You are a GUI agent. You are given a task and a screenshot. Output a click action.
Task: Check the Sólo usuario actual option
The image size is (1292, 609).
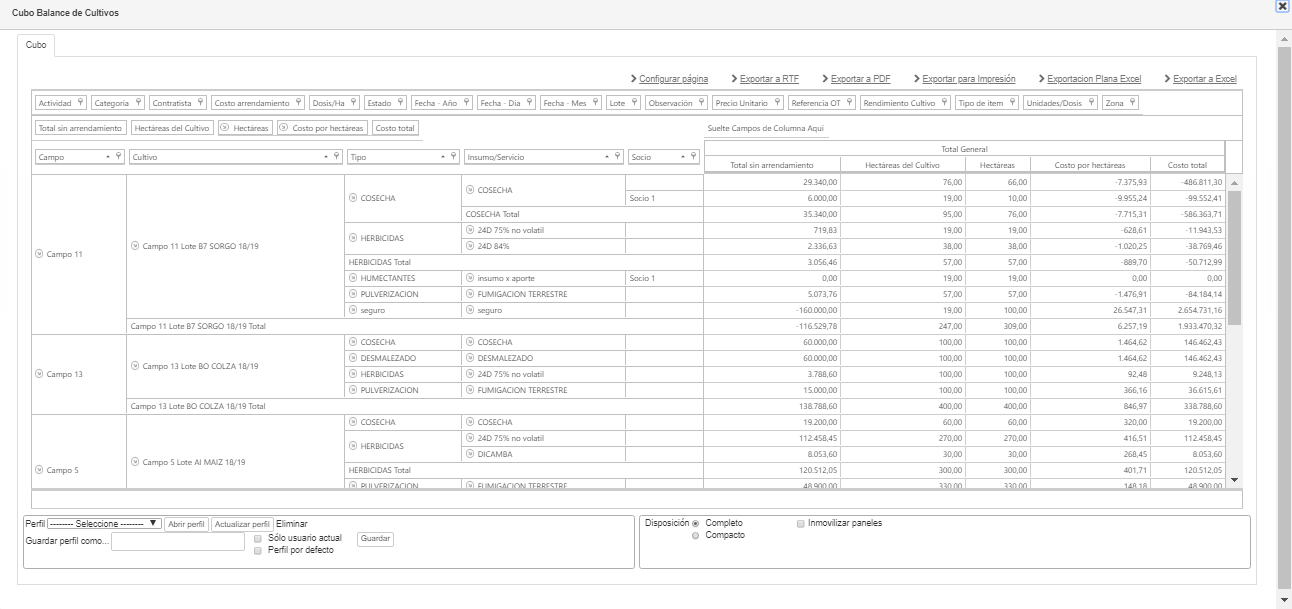[258, 538]
